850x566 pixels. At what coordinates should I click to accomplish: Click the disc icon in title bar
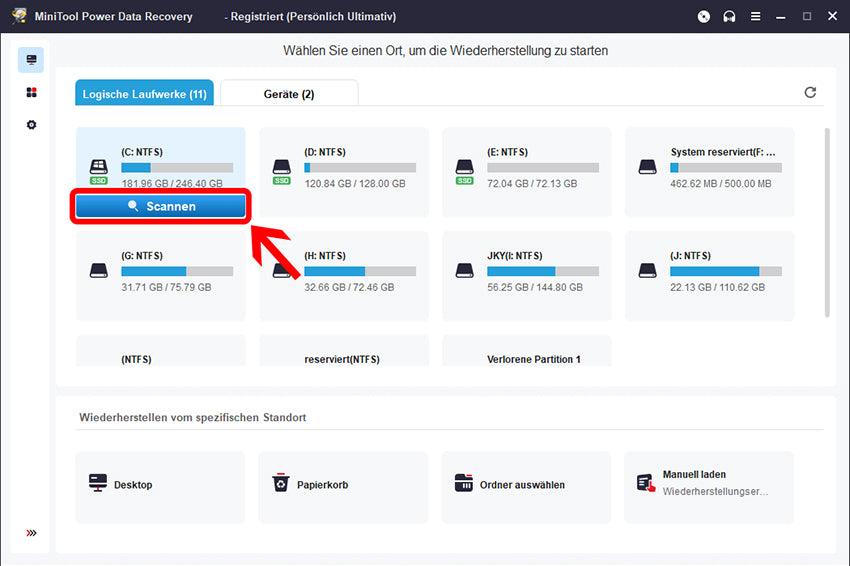click(704, 16)
